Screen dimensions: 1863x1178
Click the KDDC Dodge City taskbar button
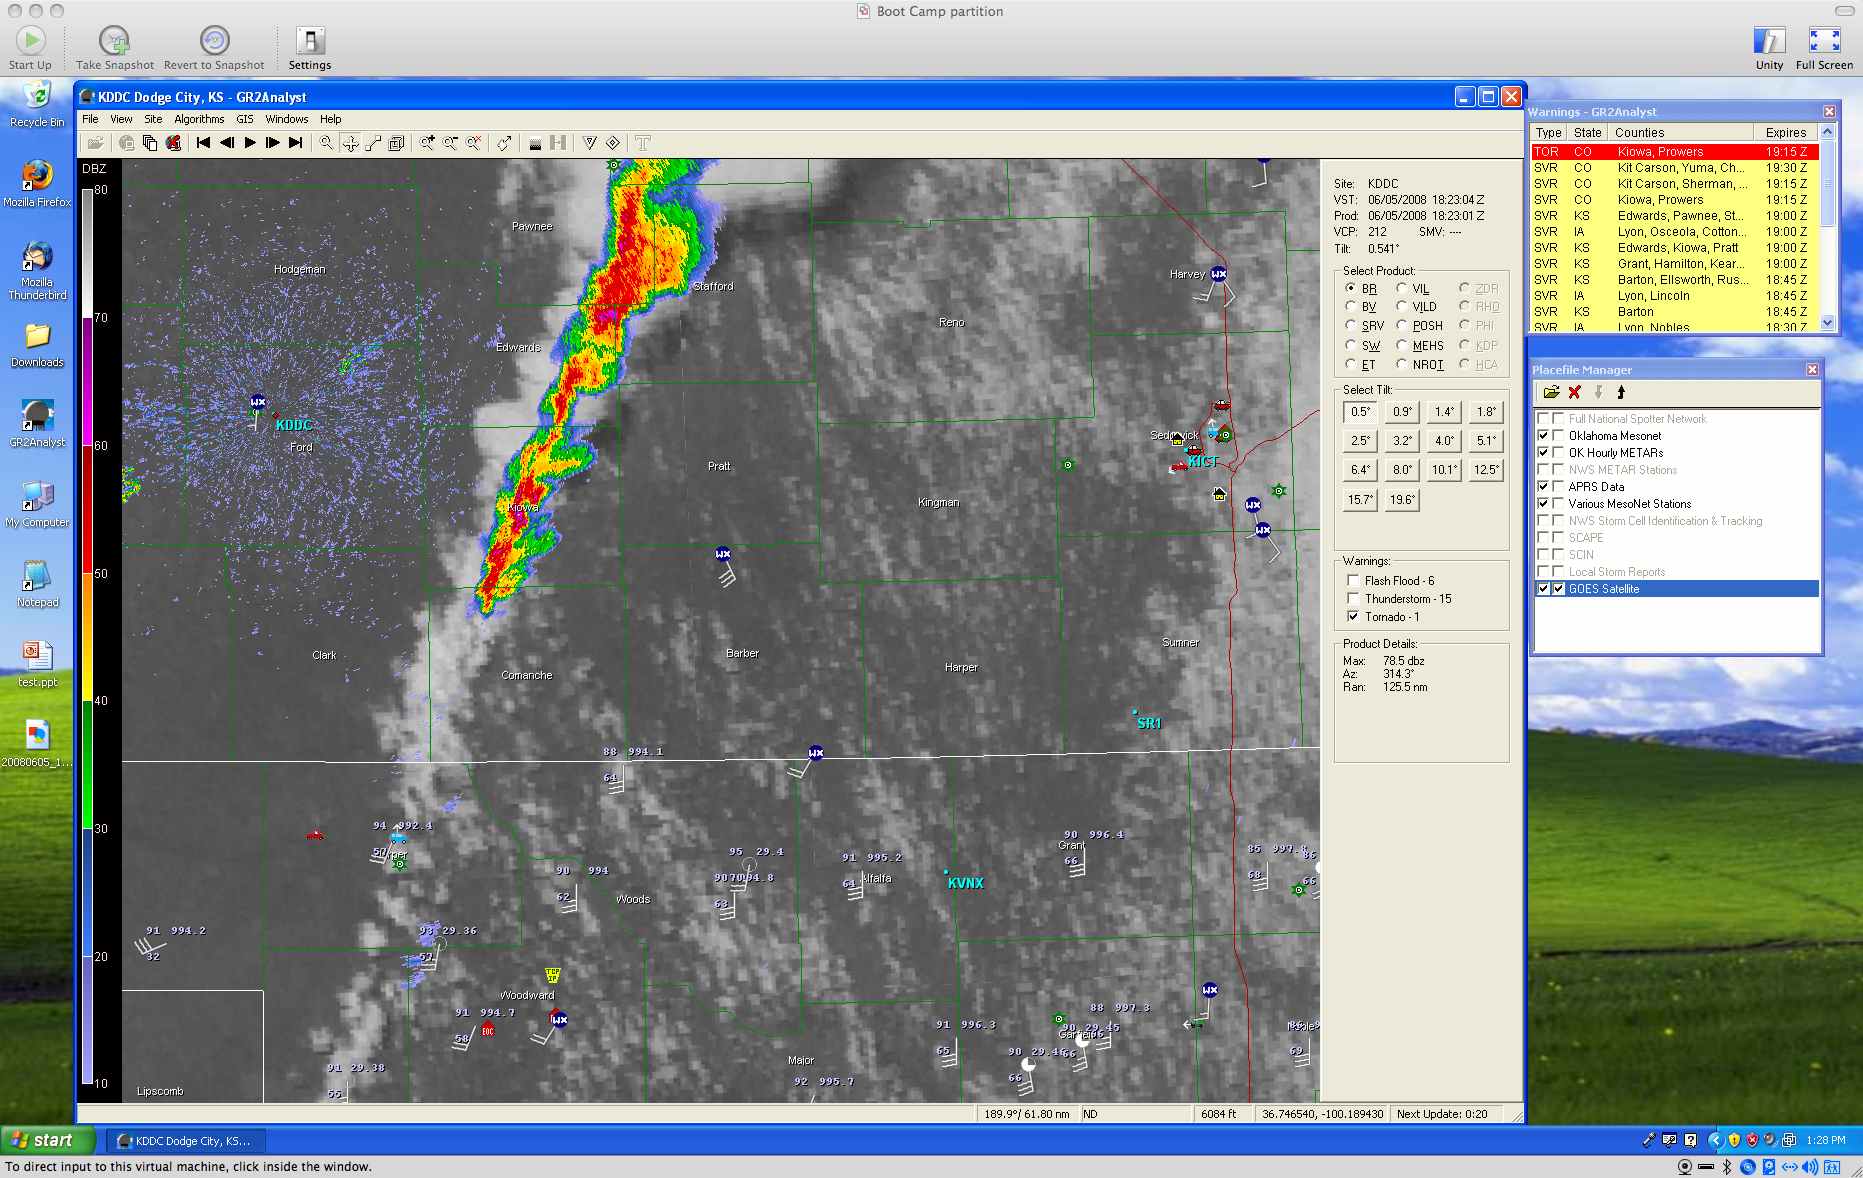pyautogui.click(x=187, y=1140)
